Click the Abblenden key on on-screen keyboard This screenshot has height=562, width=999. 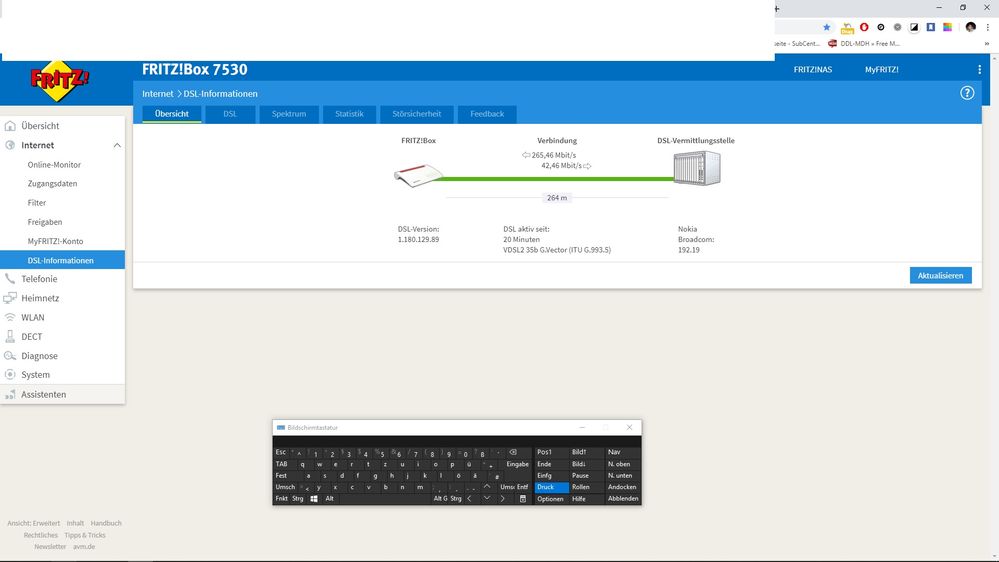click(x=622, y=499)
